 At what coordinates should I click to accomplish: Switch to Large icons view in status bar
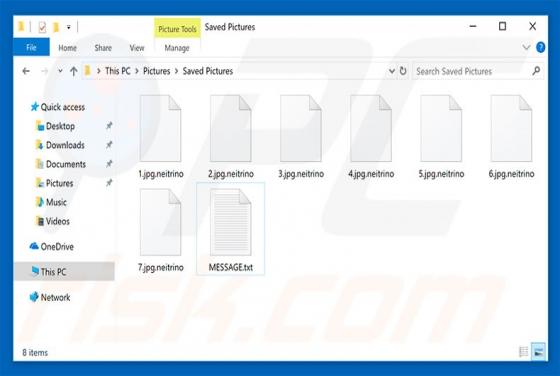click(539, 352)
